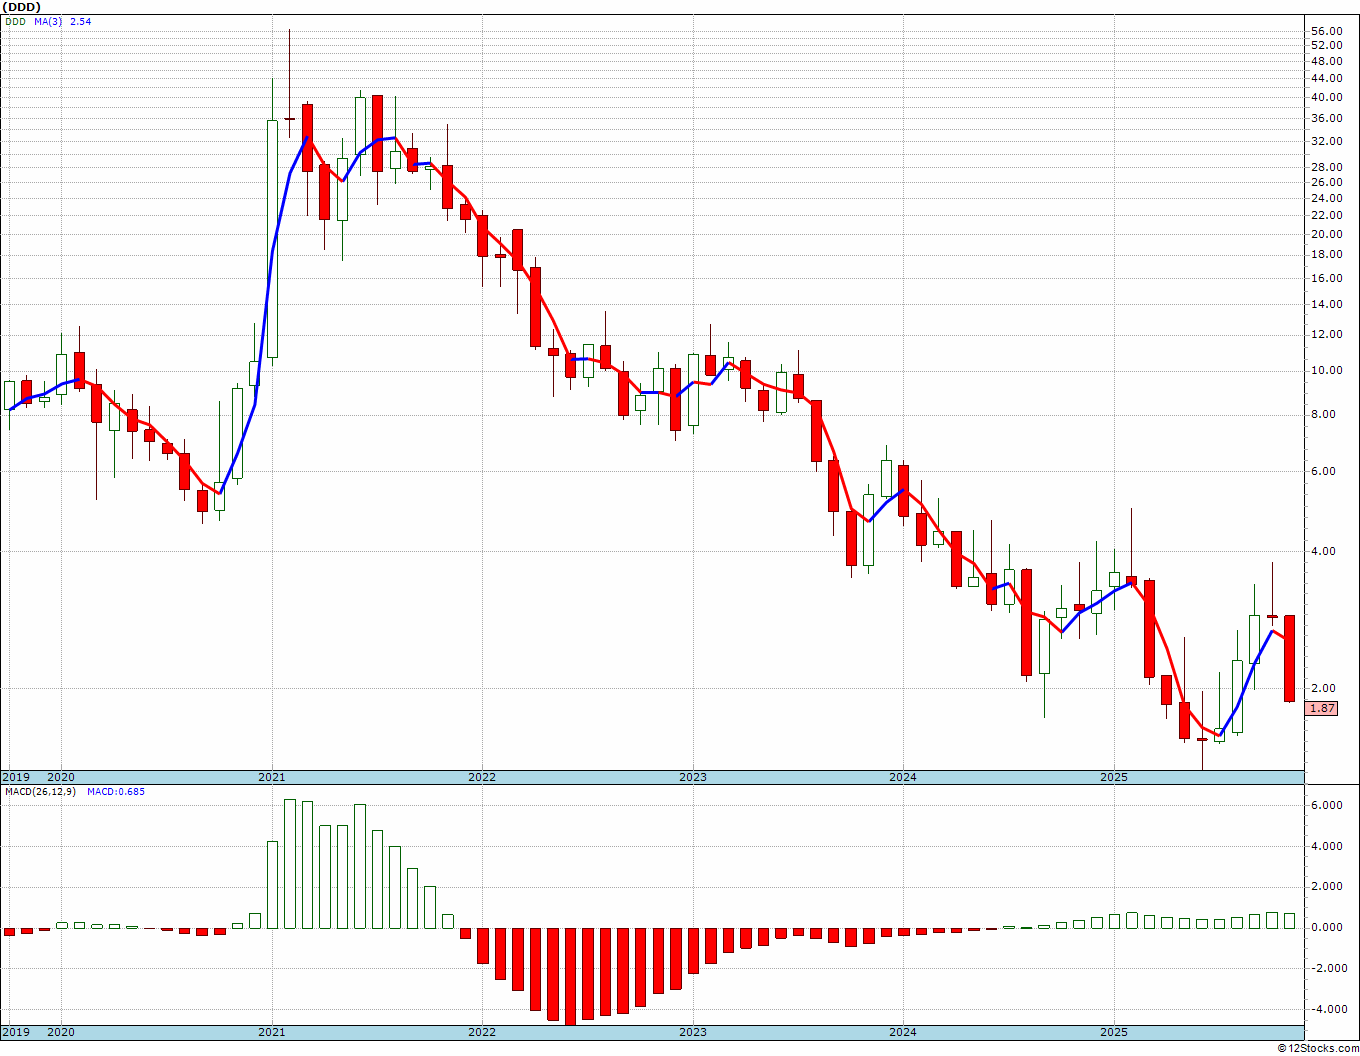
Task: Click the 52.00 price axis label
Action: [1326, 46]
